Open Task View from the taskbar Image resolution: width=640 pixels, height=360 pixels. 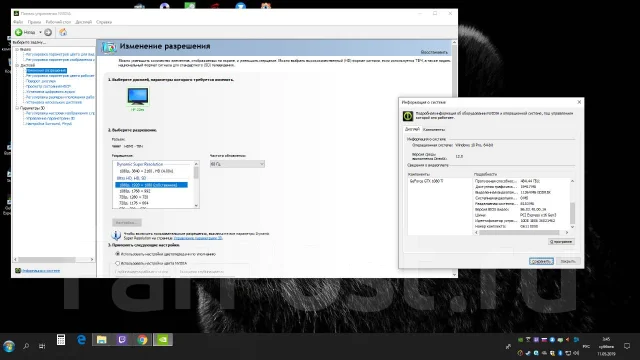pos(42,346)
